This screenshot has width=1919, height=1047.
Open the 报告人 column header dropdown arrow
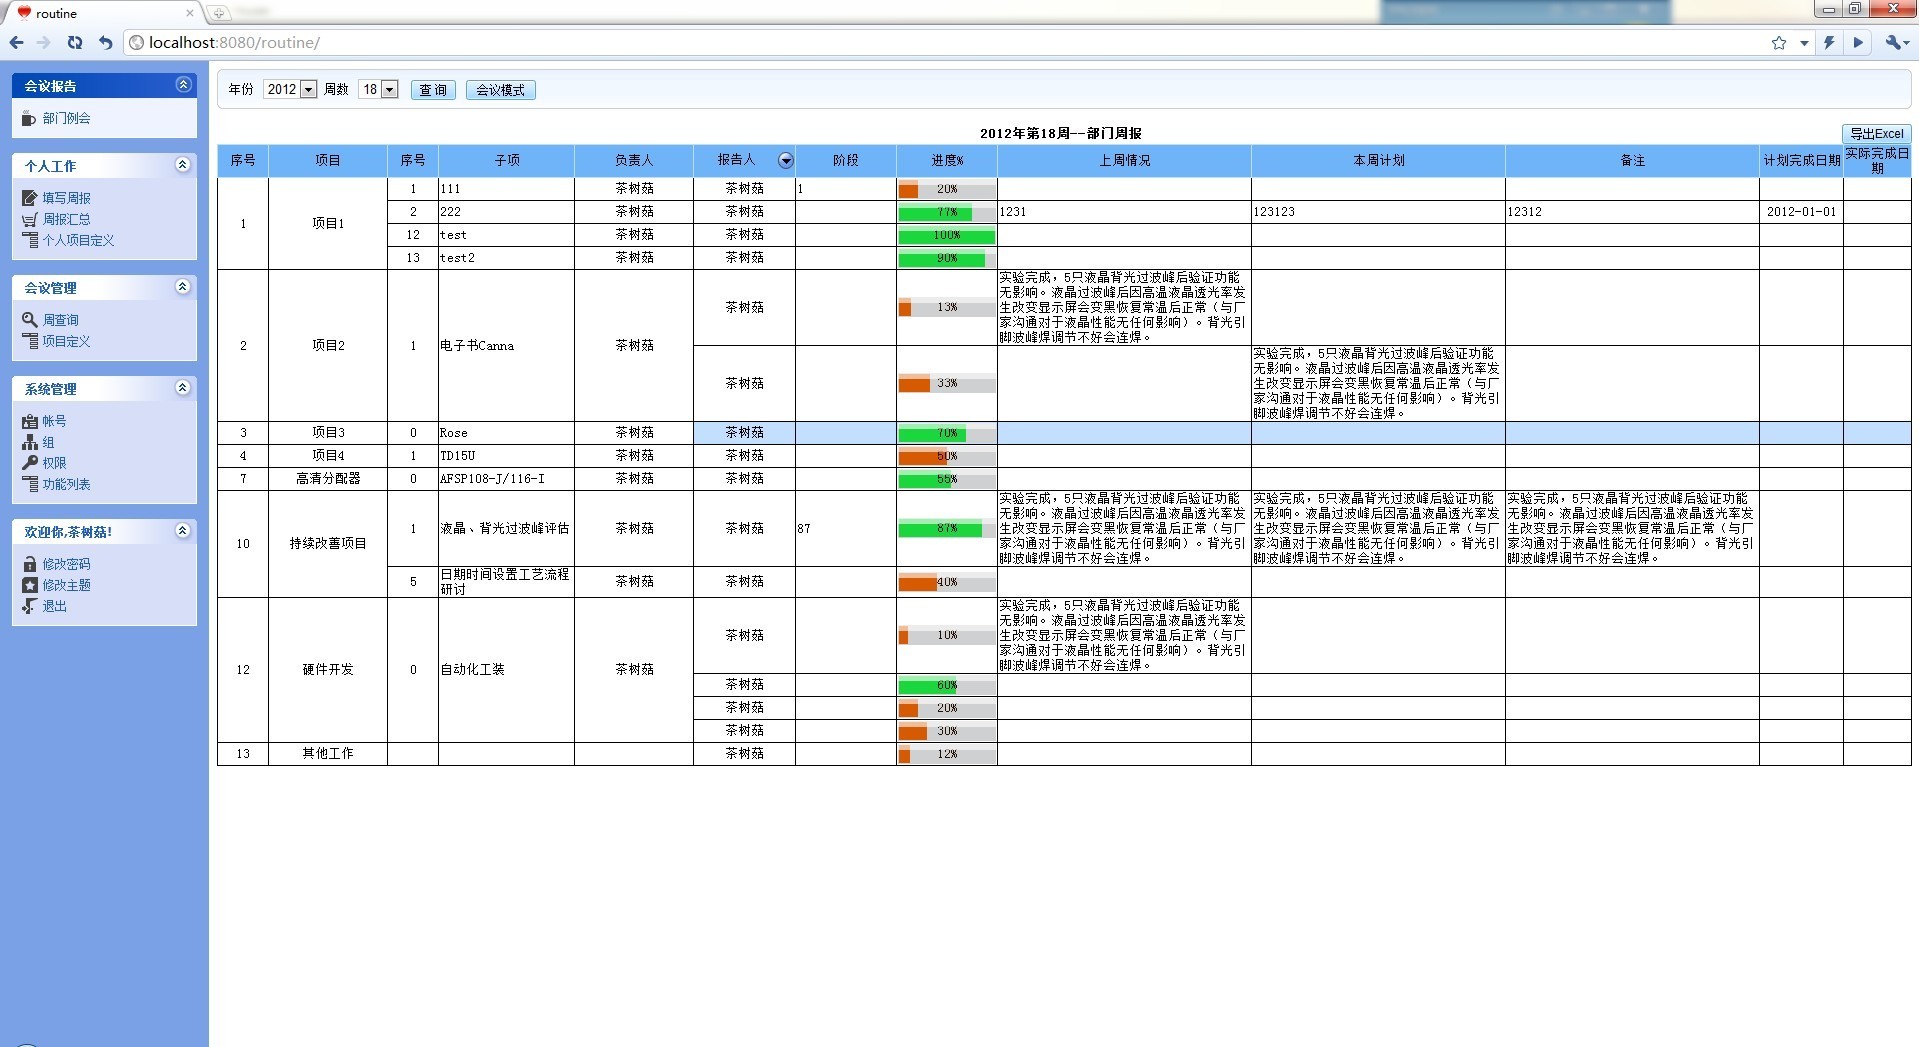pyautogui.click(x=786, y=160)
